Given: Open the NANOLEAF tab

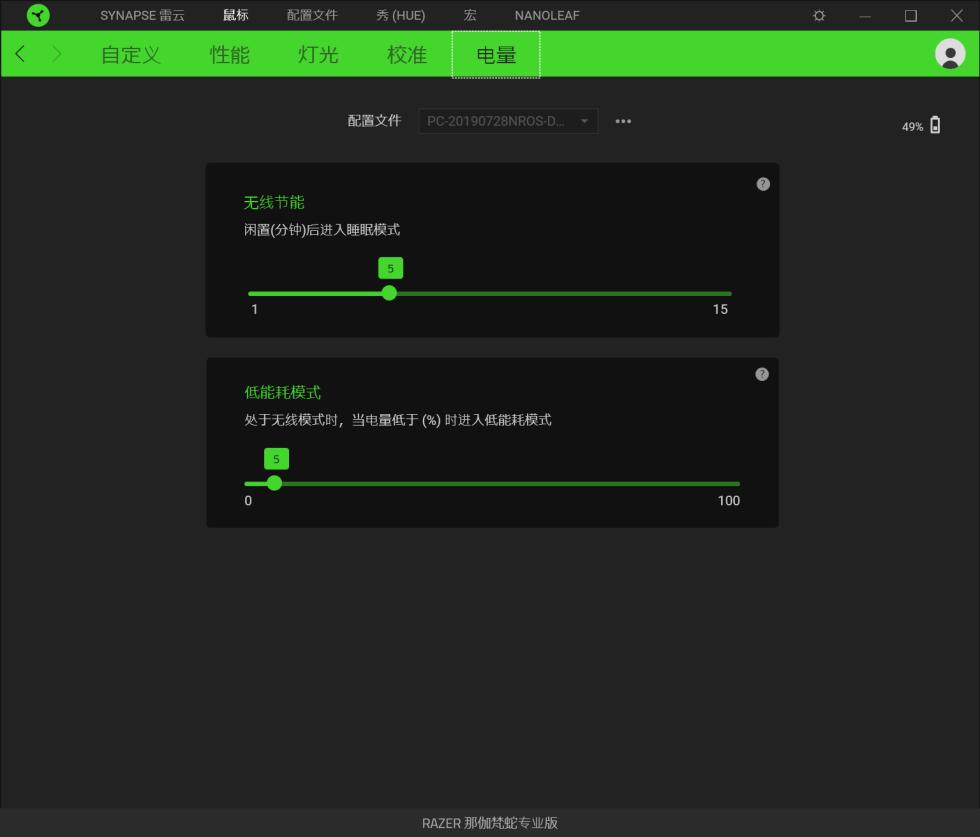Looking at the screenshot, I should point(547,16).
